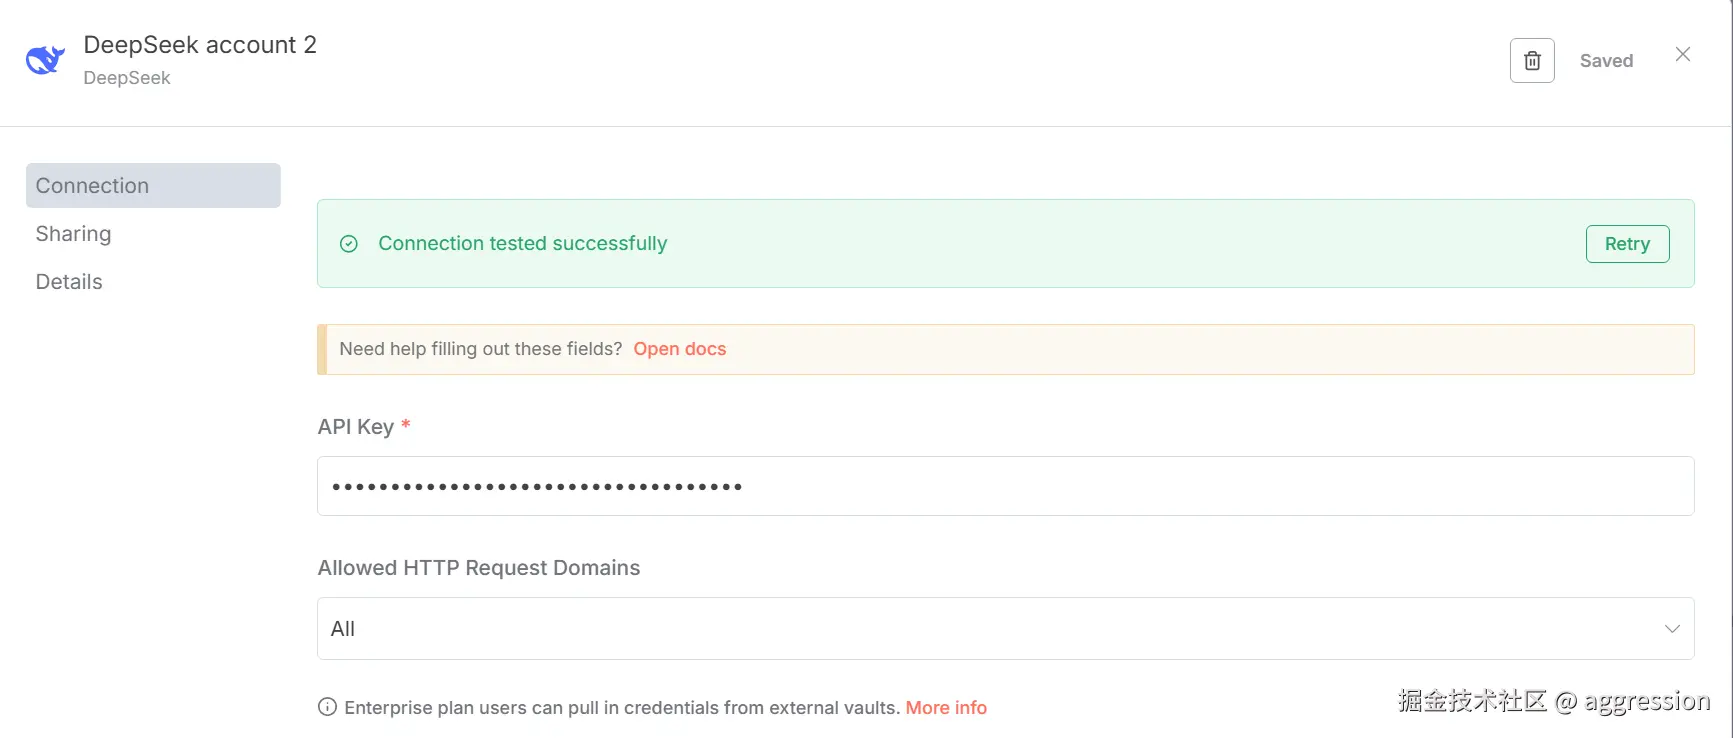Screen dimensions: 1733x738
Task: Click the info icon beside Enterprise plan note
Action: (327, 707)
